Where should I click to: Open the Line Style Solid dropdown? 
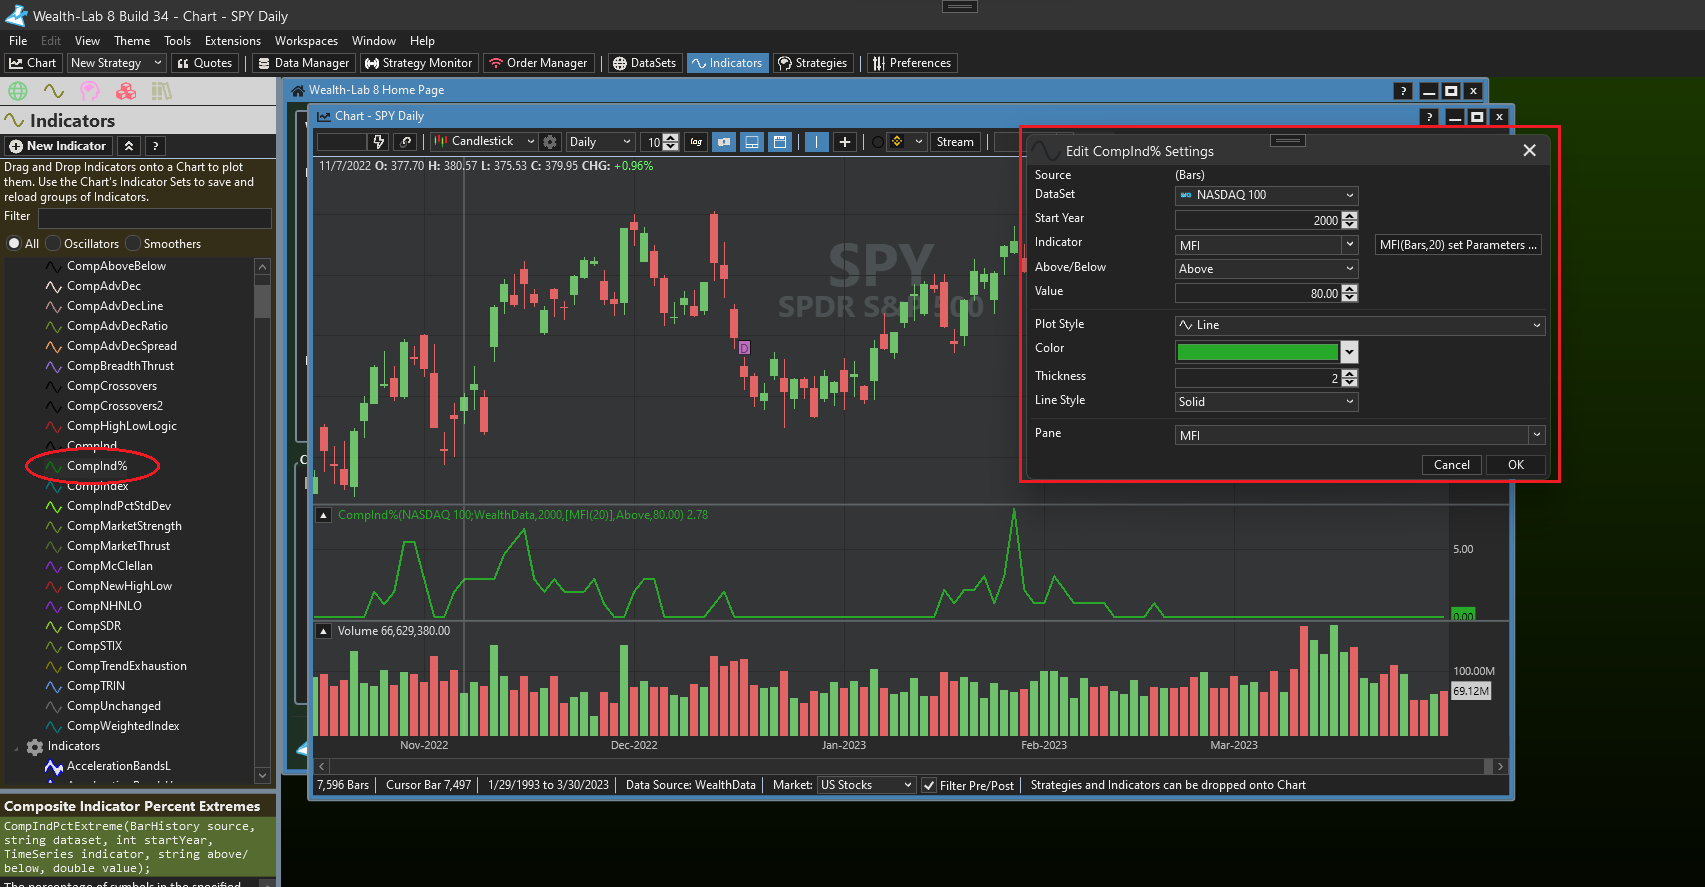point(1266,402)
